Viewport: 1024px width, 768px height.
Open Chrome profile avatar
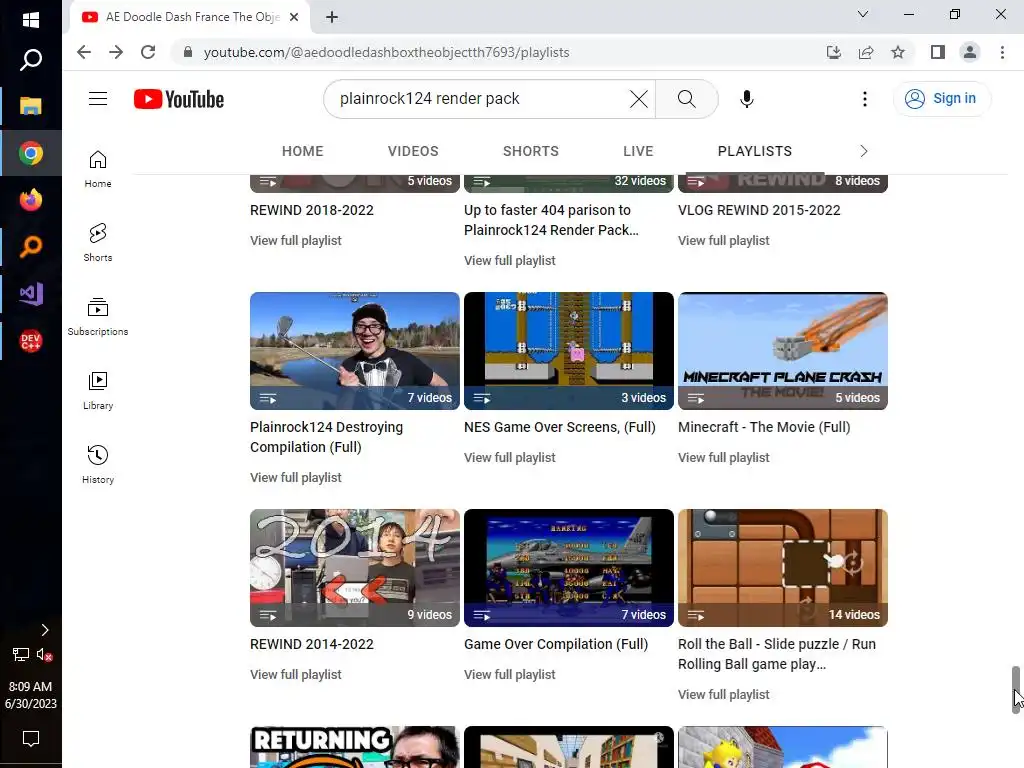970,52
